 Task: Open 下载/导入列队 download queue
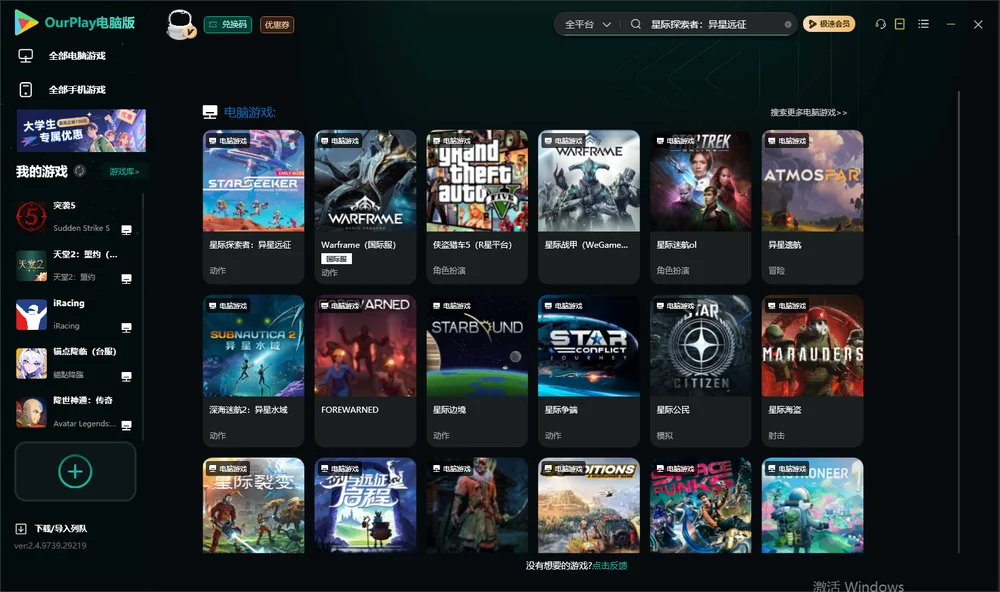61,529
